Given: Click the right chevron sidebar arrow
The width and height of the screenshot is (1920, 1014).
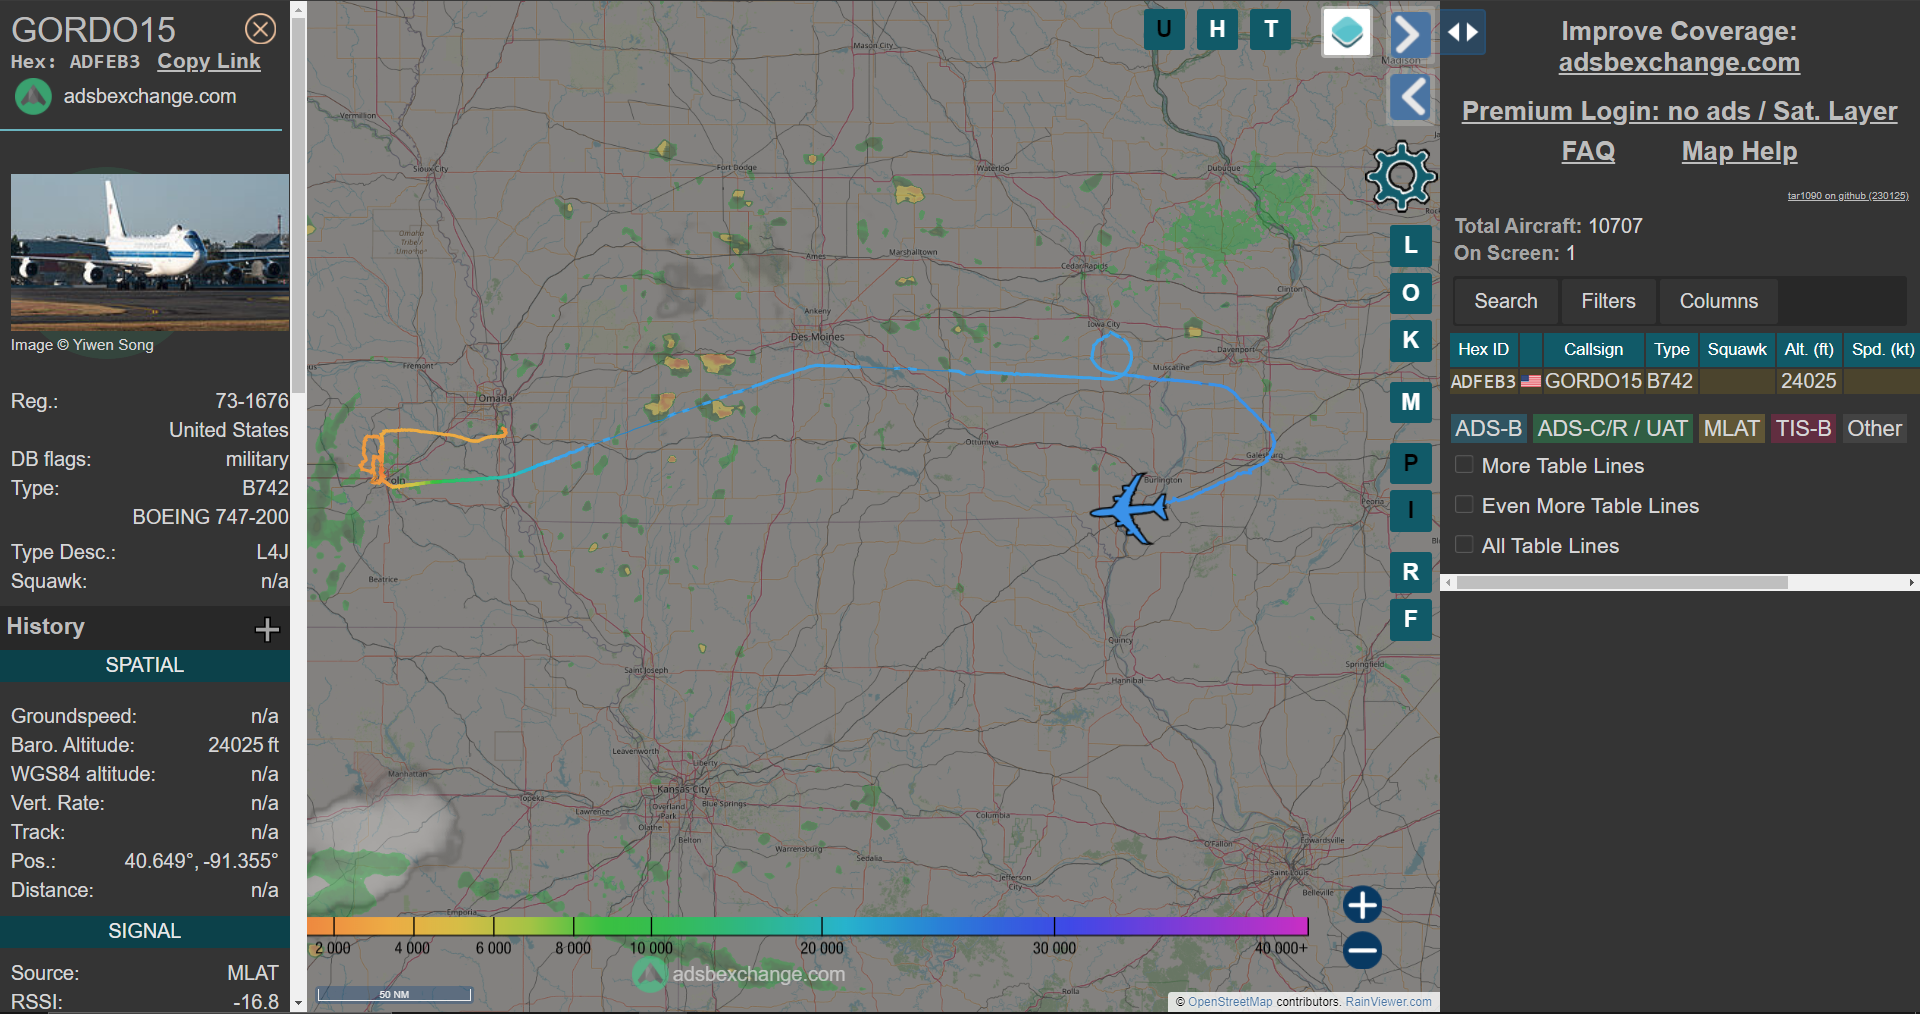Looking at the screenshot, I should [x=1409, y=35].
